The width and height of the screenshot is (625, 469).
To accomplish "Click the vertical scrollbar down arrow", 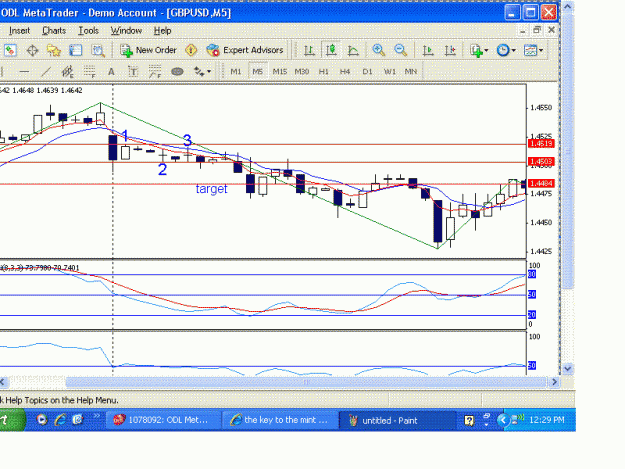I will tap(568, 369).
